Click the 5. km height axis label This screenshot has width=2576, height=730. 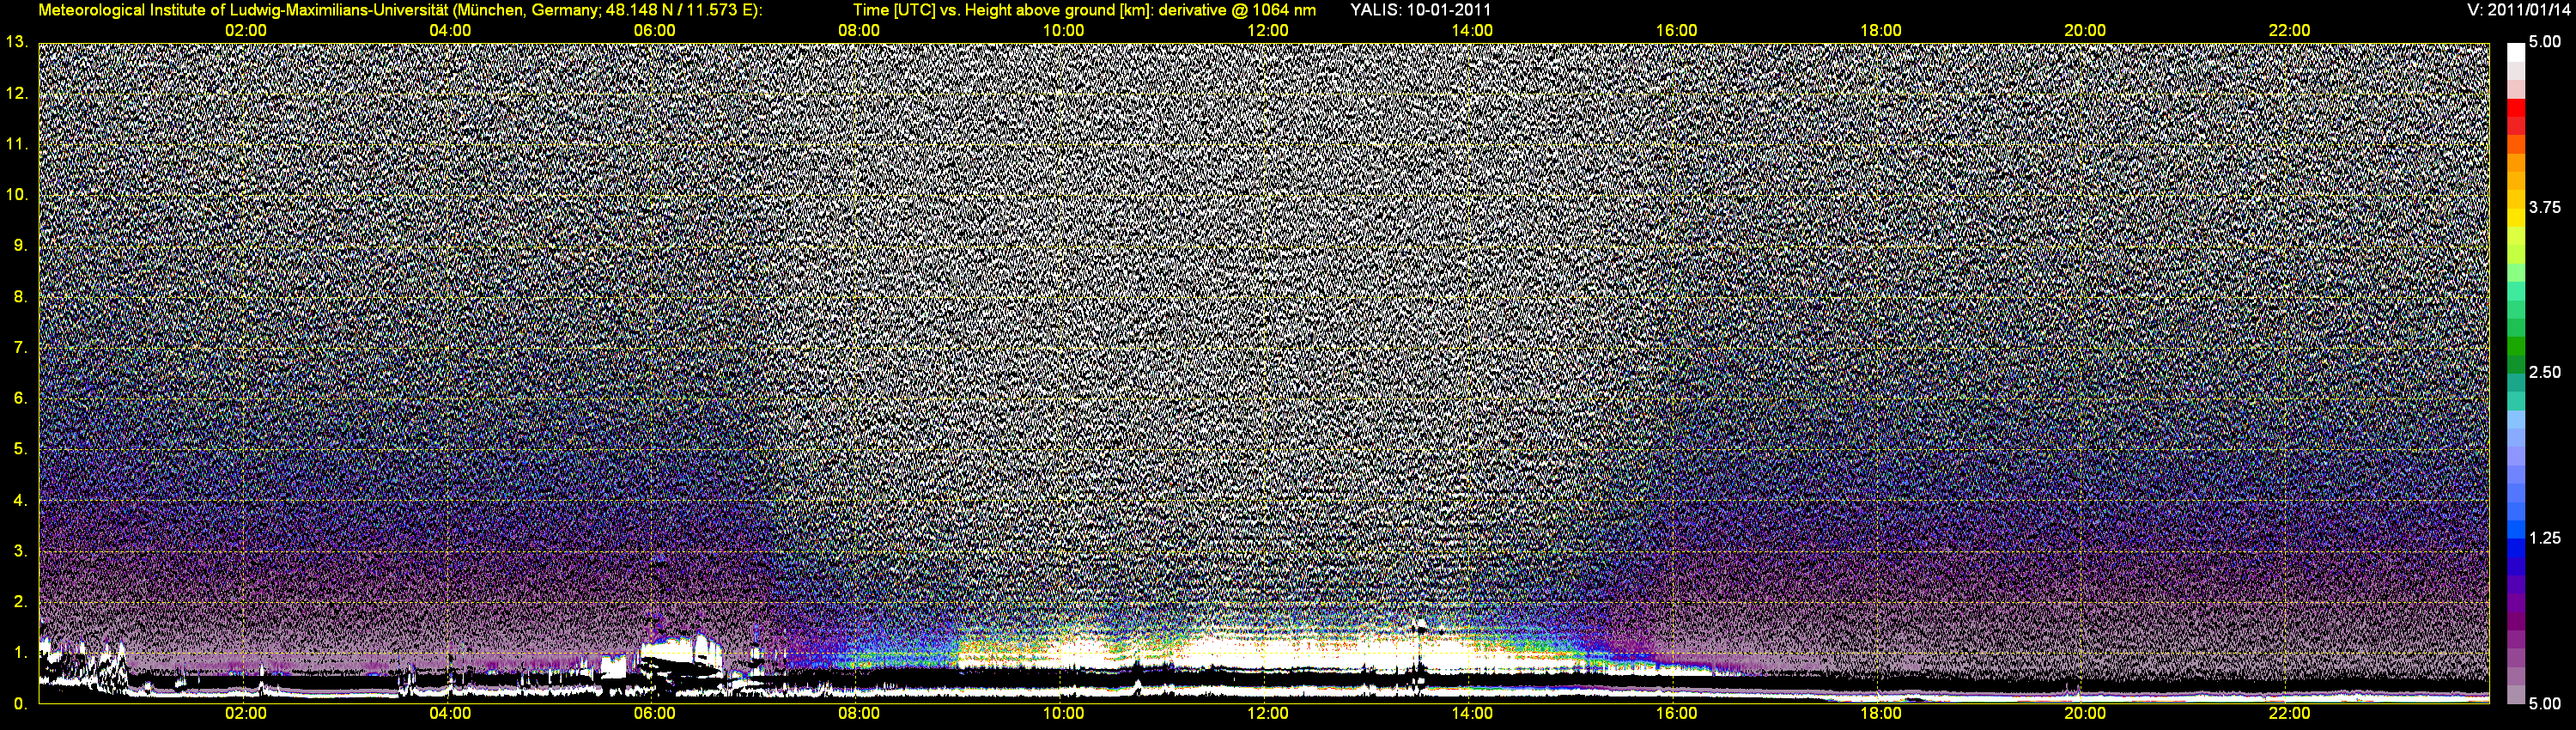coord(21,449)
